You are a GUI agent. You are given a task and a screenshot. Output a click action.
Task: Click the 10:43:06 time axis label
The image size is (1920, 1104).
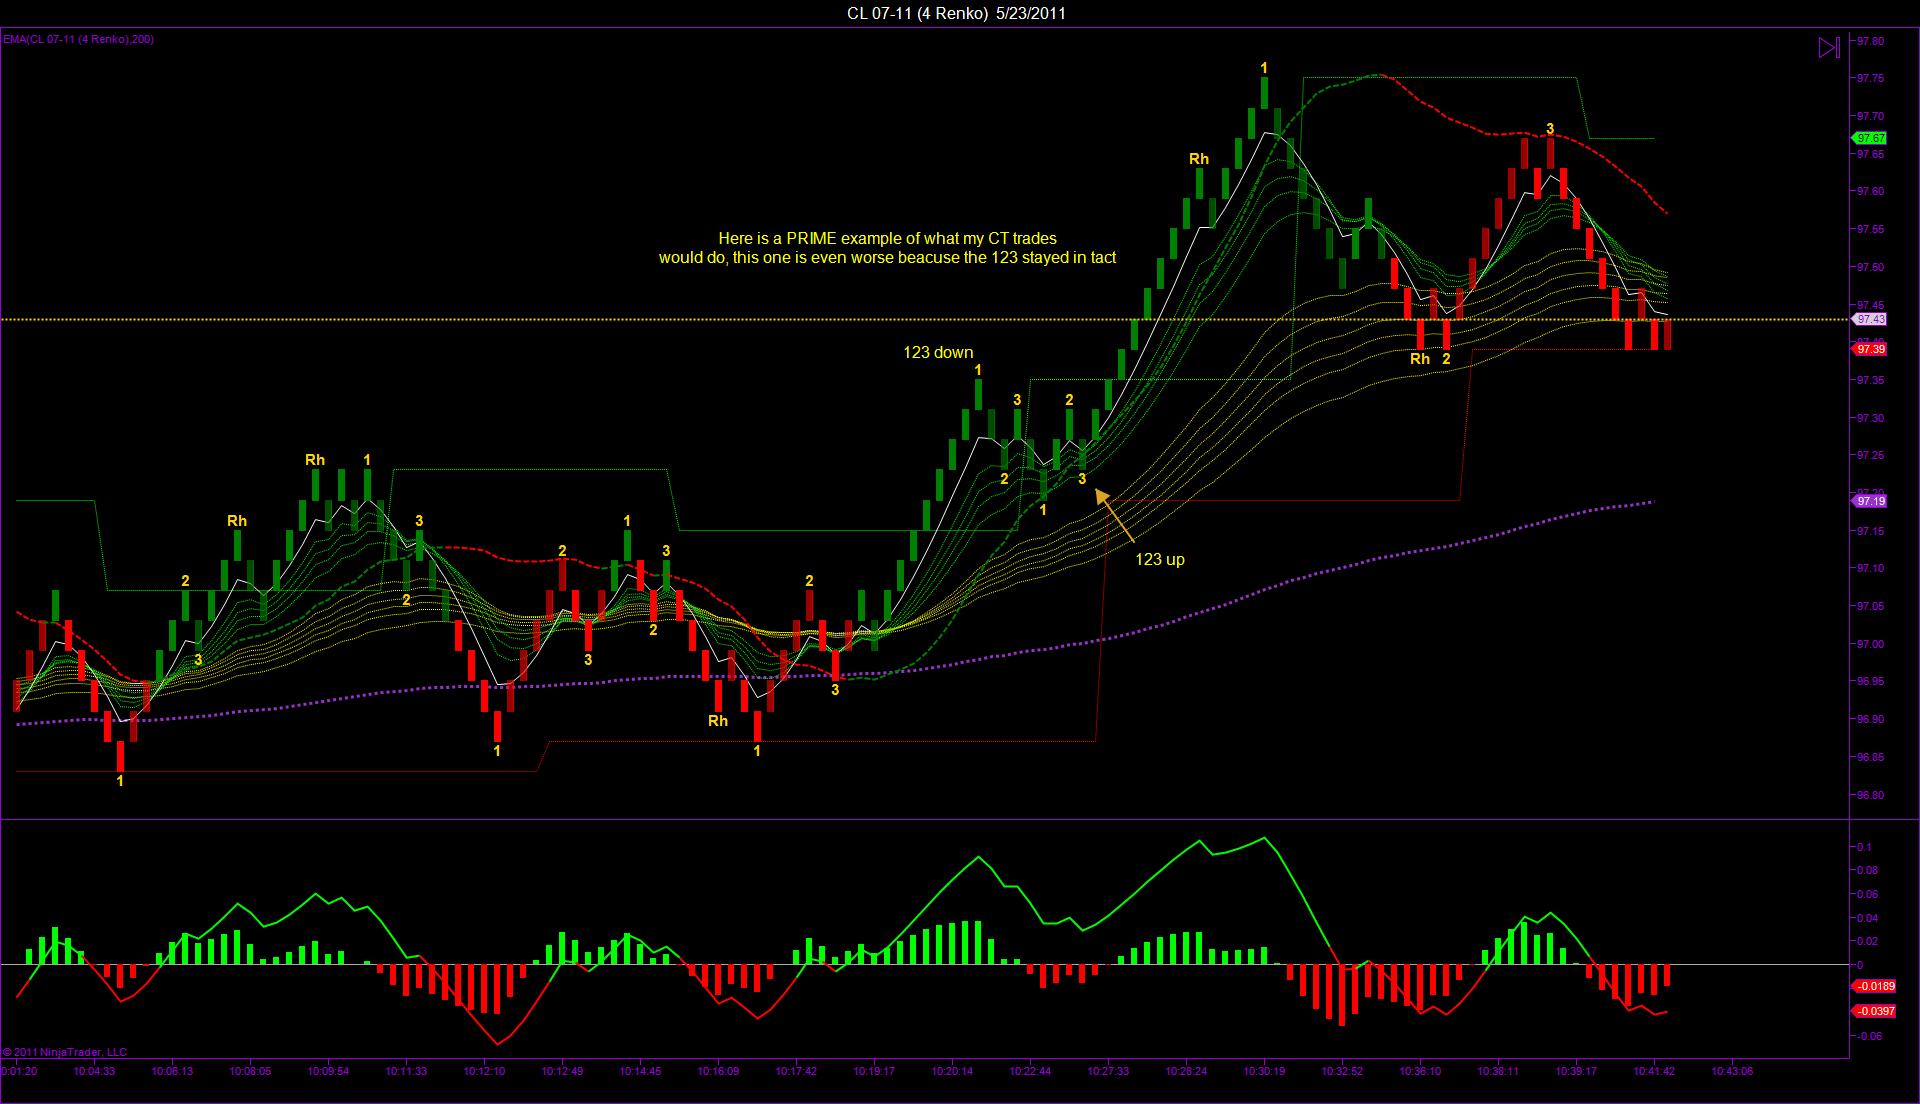[x=1732, y=1071]
